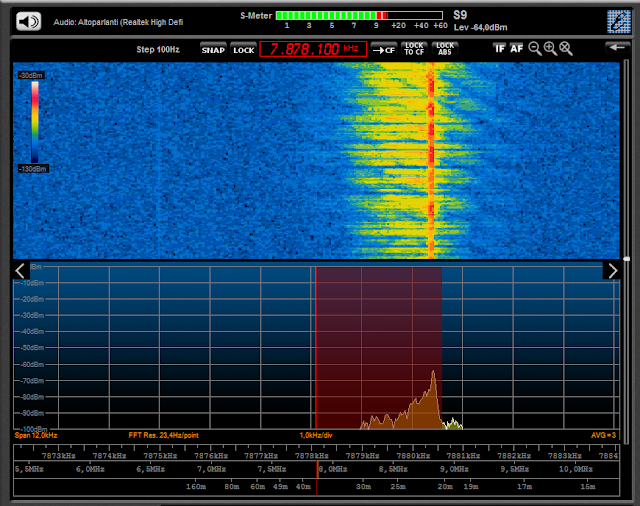Viewport: 640px width, 506px height.
Task: Select the 160m band marker
Action: coord(196,487)
